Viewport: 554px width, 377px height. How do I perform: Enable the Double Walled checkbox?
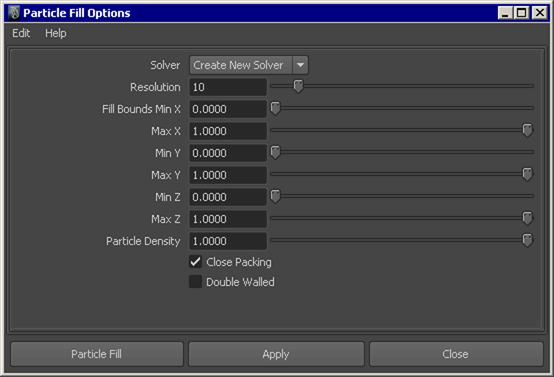[x=195, y=282]
